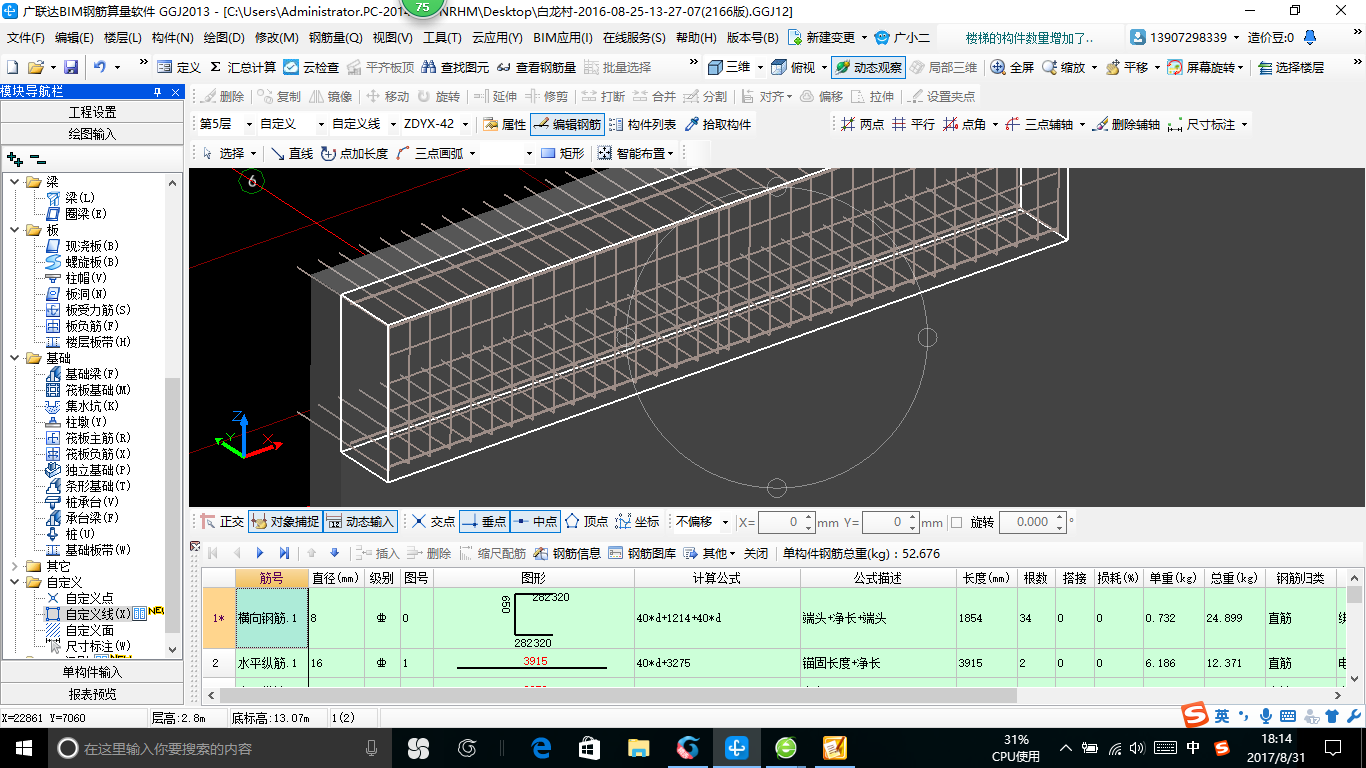The width and height of the screenshot is (1366, 768).
Task: Choose 直线 line drawing tool
Action: coord(292,153)
